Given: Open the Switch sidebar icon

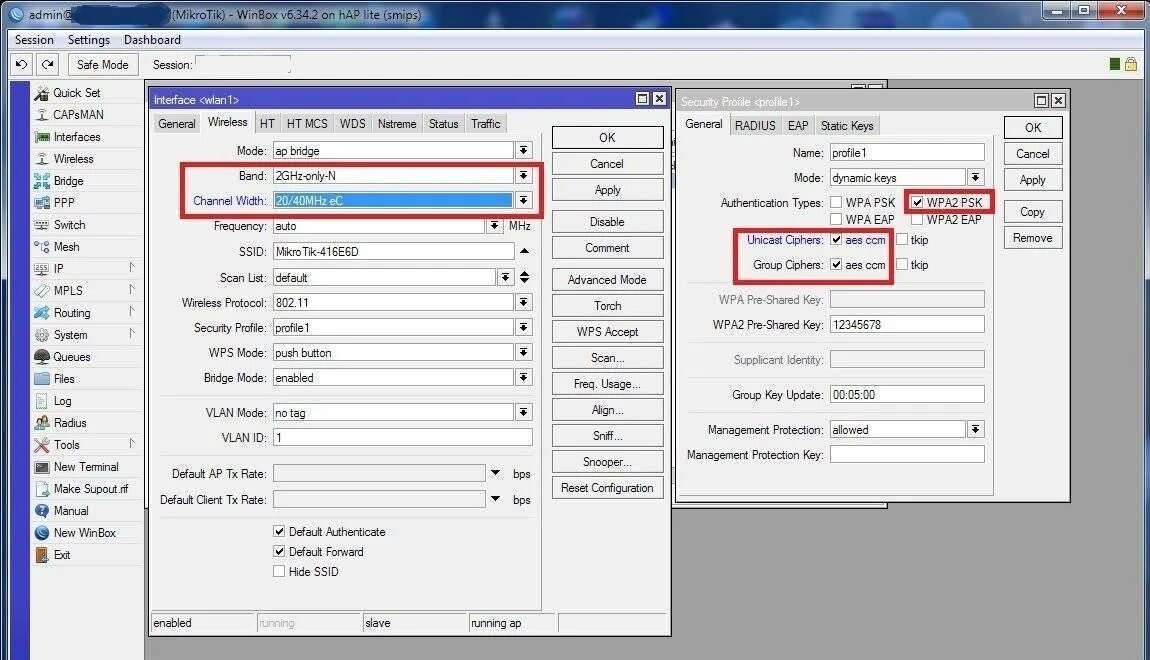Looking at the screenshot, I should tap(42, 225).
